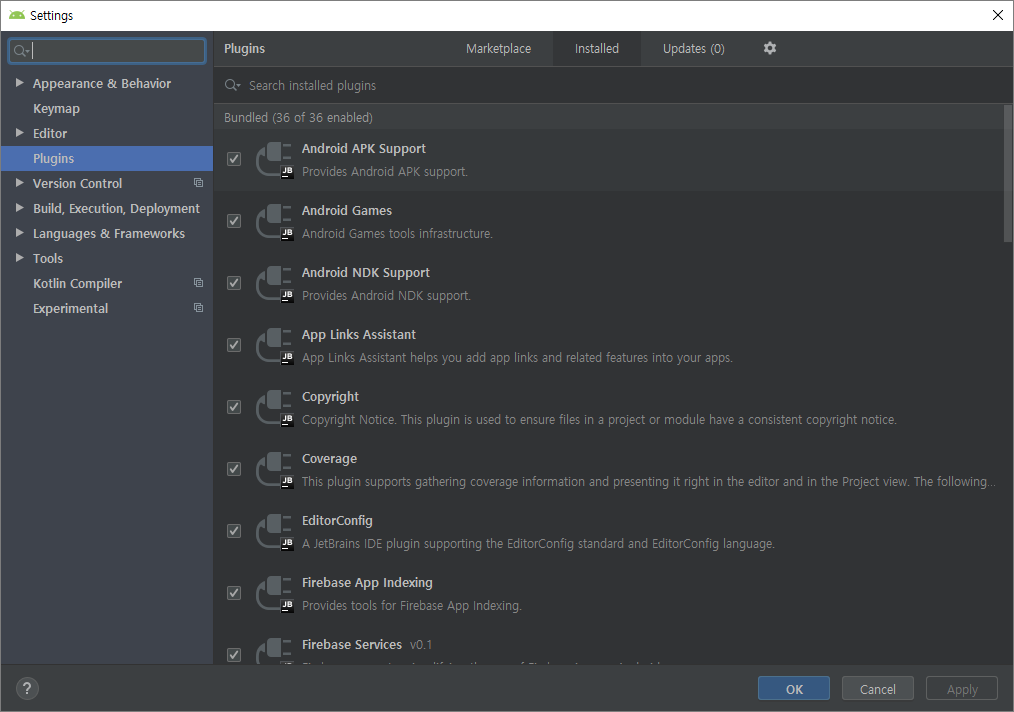Disable Android Games plugin checkbox
Screen dimensions: 1014x712
tap(234, 221)
